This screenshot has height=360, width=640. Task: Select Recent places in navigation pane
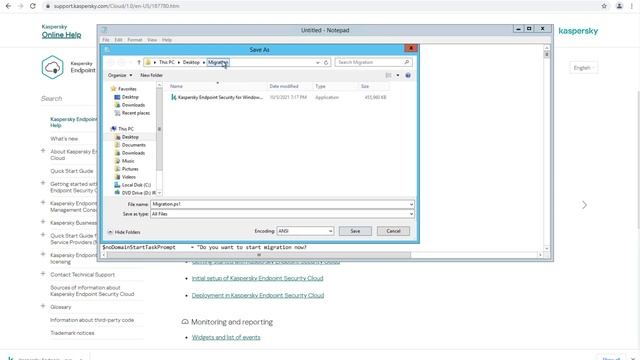click(136, 113)
